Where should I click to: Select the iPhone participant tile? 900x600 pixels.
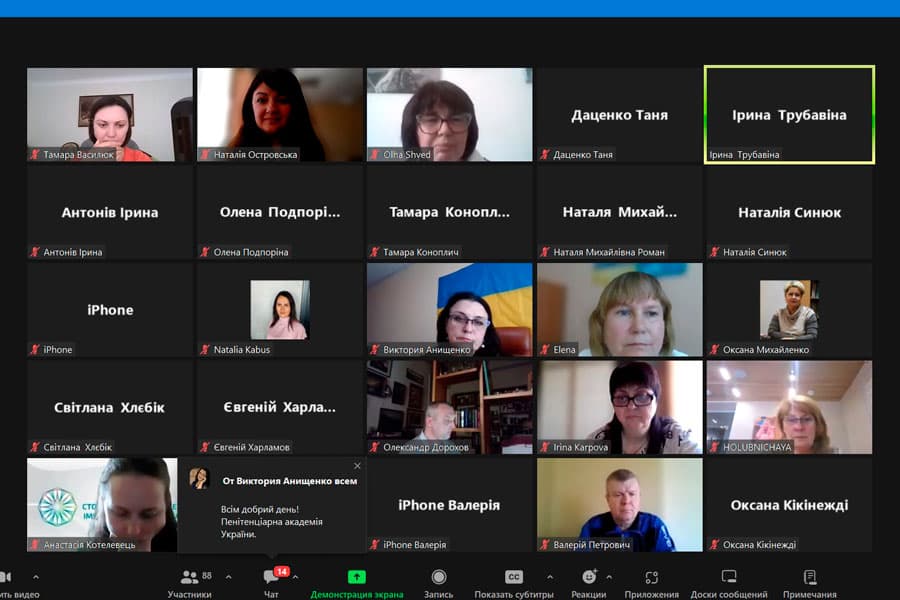[110, 309]
